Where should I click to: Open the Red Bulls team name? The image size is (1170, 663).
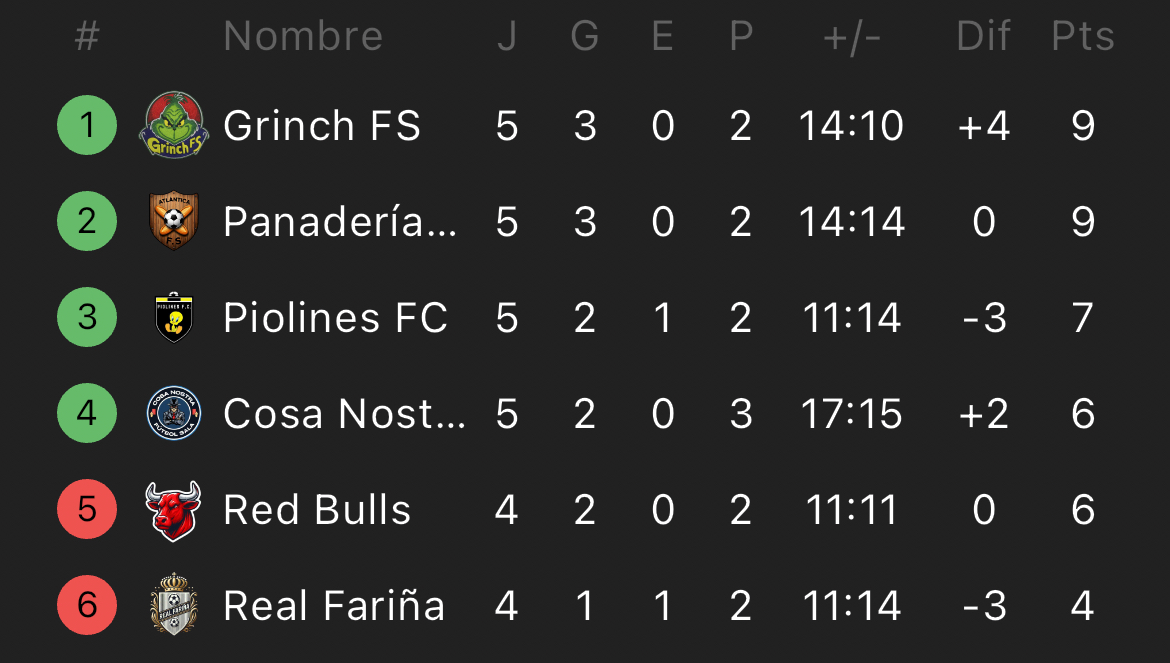(x=317, y=510)
